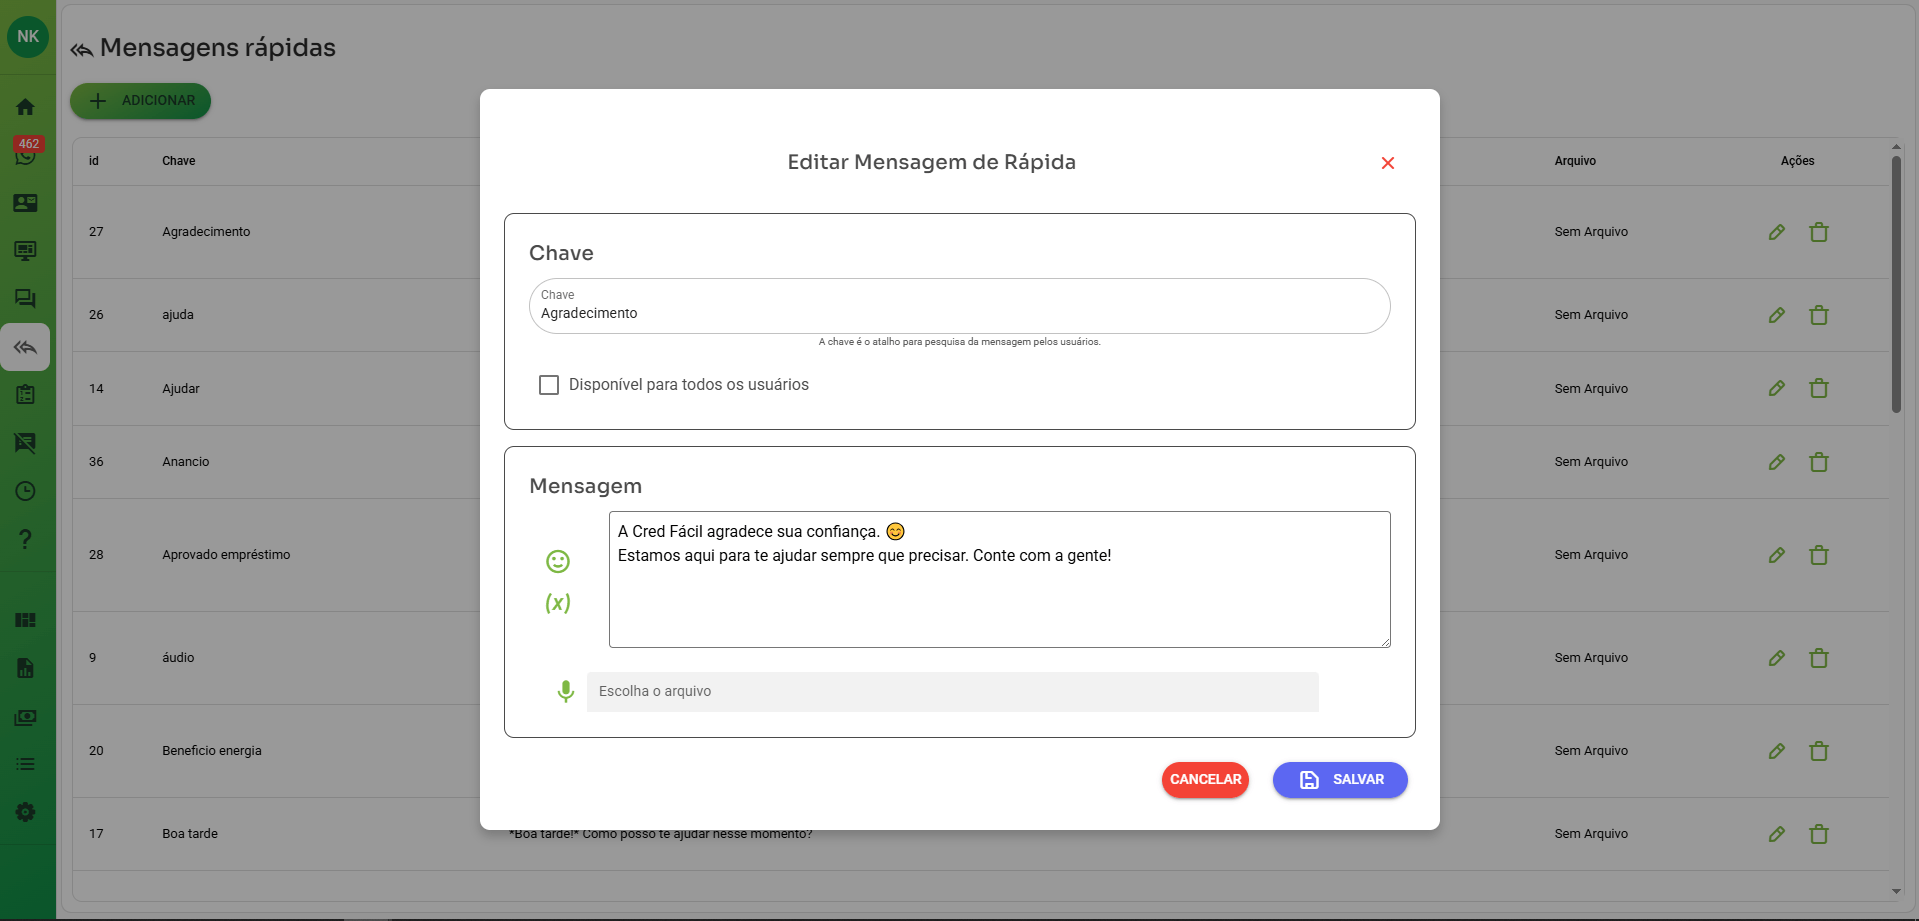Click the SALVAR button
Screen dimensions: 1919x921
1339,780
